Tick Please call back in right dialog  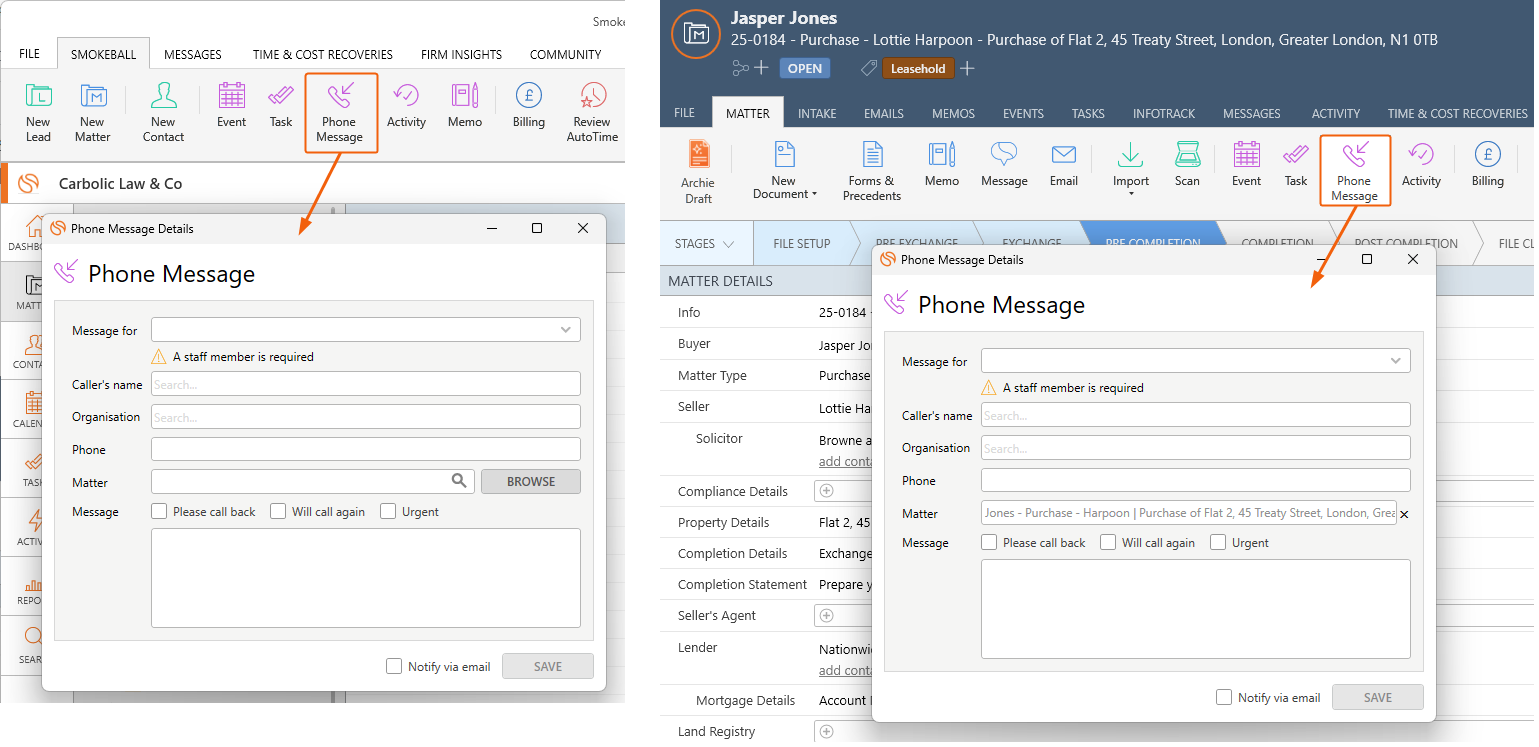989,542
